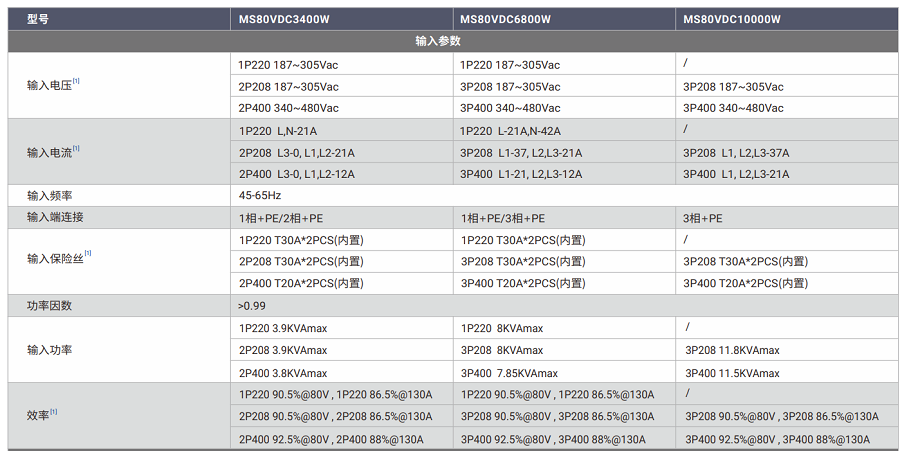Select the >0.99 power factor value
Image resolution: width=900 pixels, height=451 pixels.
point(252,305)
